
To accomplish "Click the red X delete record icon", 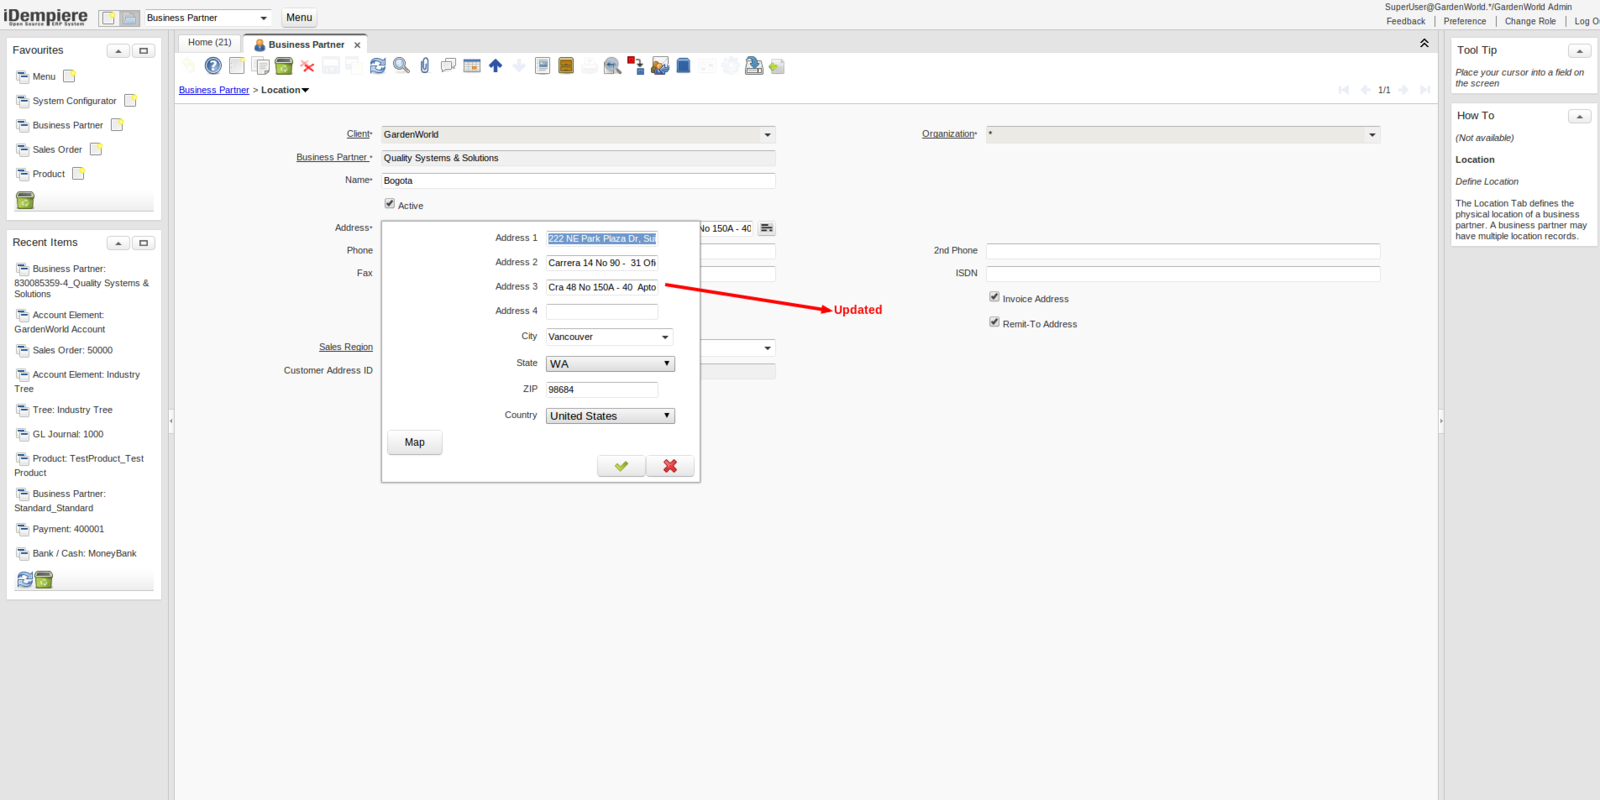I will [x=307, y=67].
